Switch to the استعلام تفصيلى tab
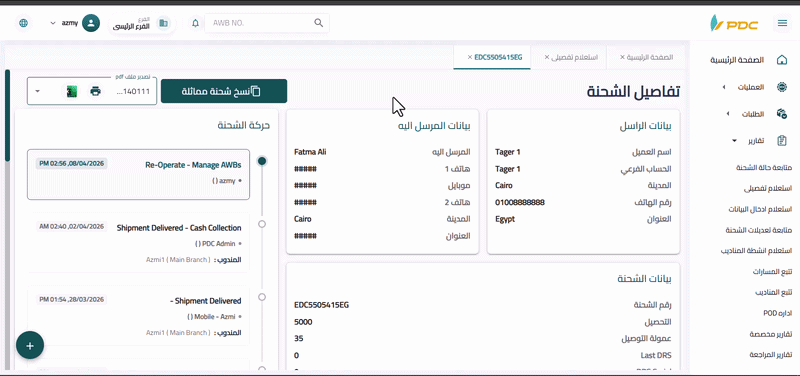This screenshot has height=376, width=800. (x=574, y=57)
